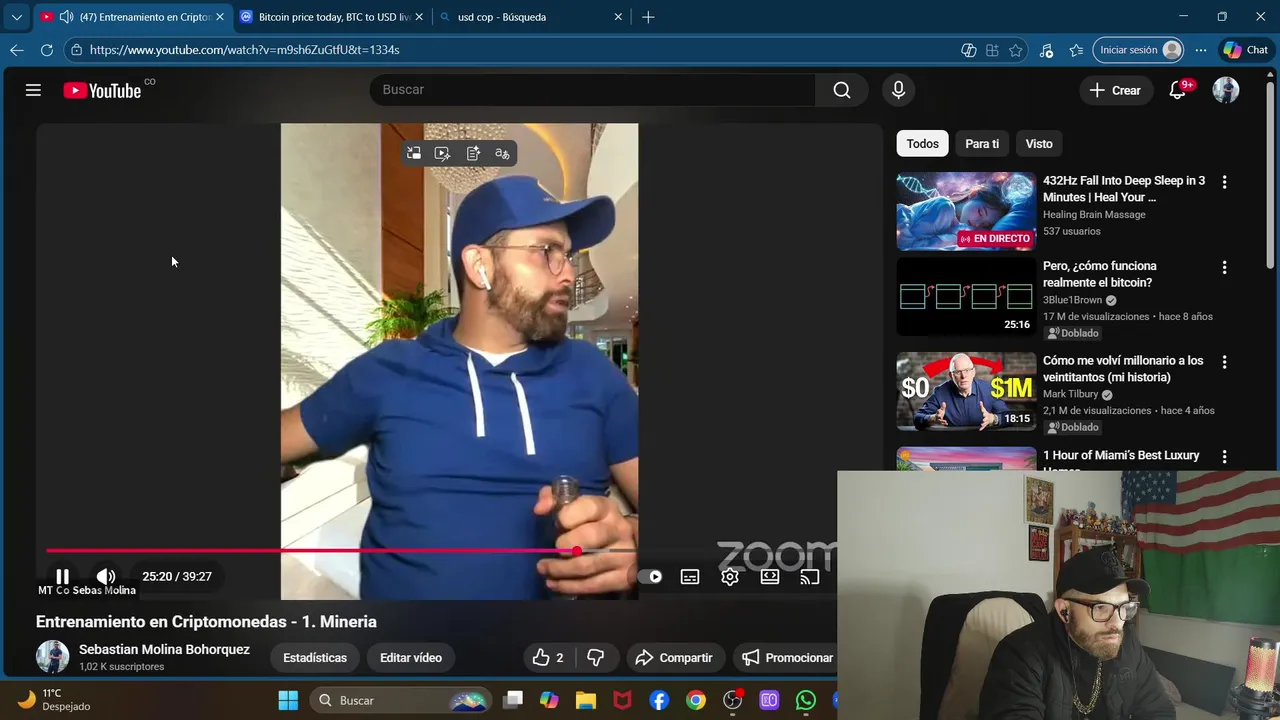This screenshot has width=1280, height=720.
Task: Dislike the video with thumbs down
Action: 596,658
